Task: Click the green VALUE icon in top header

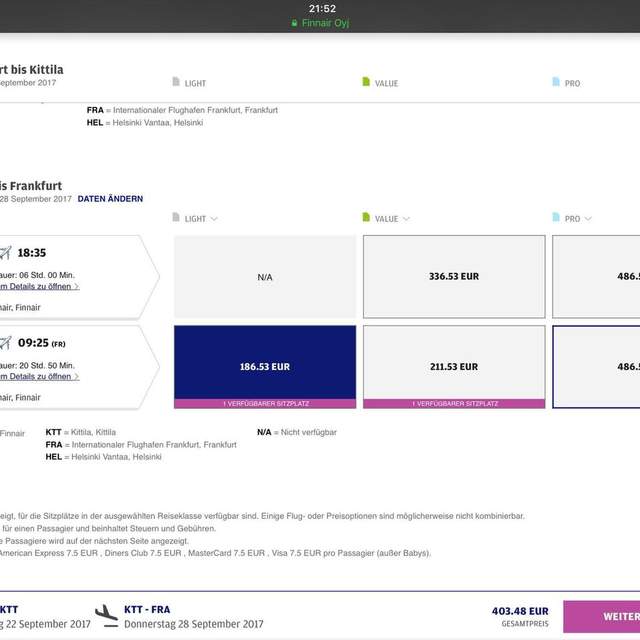Action: click(x=366, y=83)
